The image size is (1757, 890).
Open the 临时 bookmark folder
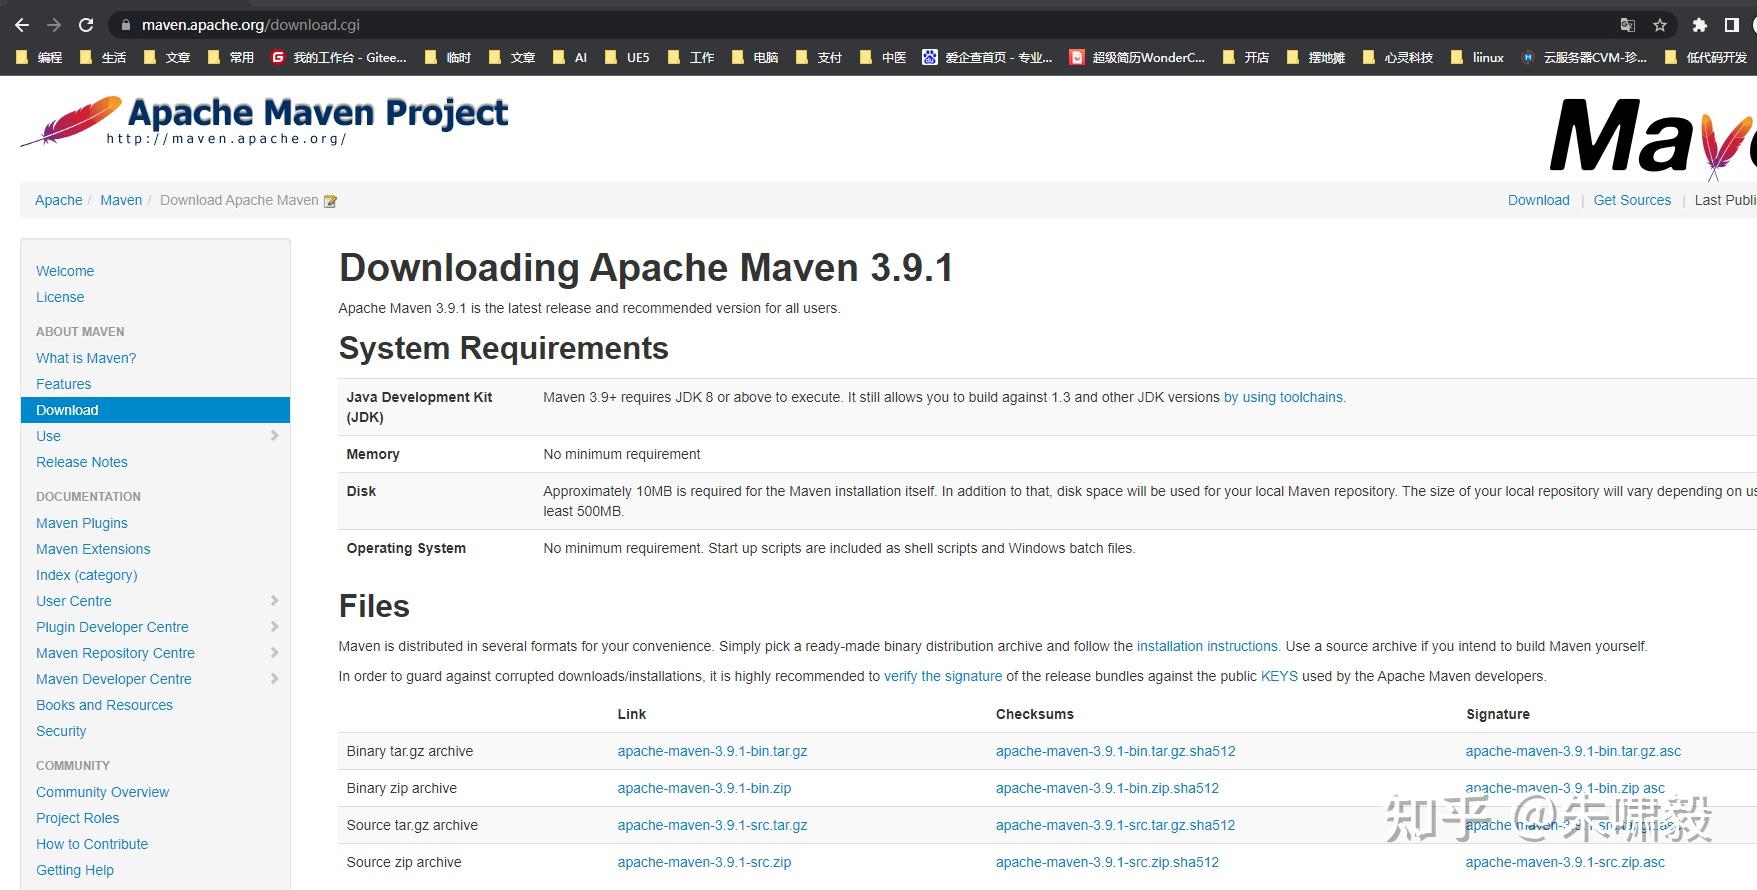[447, 58]
